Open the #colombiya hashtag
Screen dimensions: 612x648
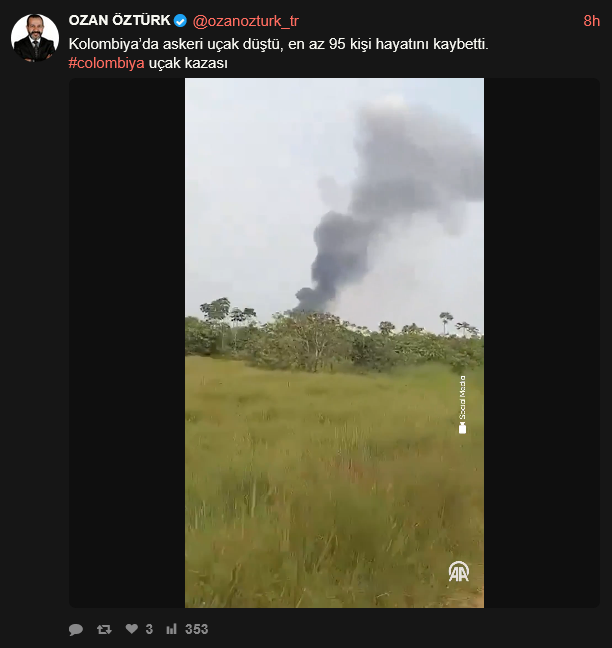pyautogui.click(x=106, y=63)
